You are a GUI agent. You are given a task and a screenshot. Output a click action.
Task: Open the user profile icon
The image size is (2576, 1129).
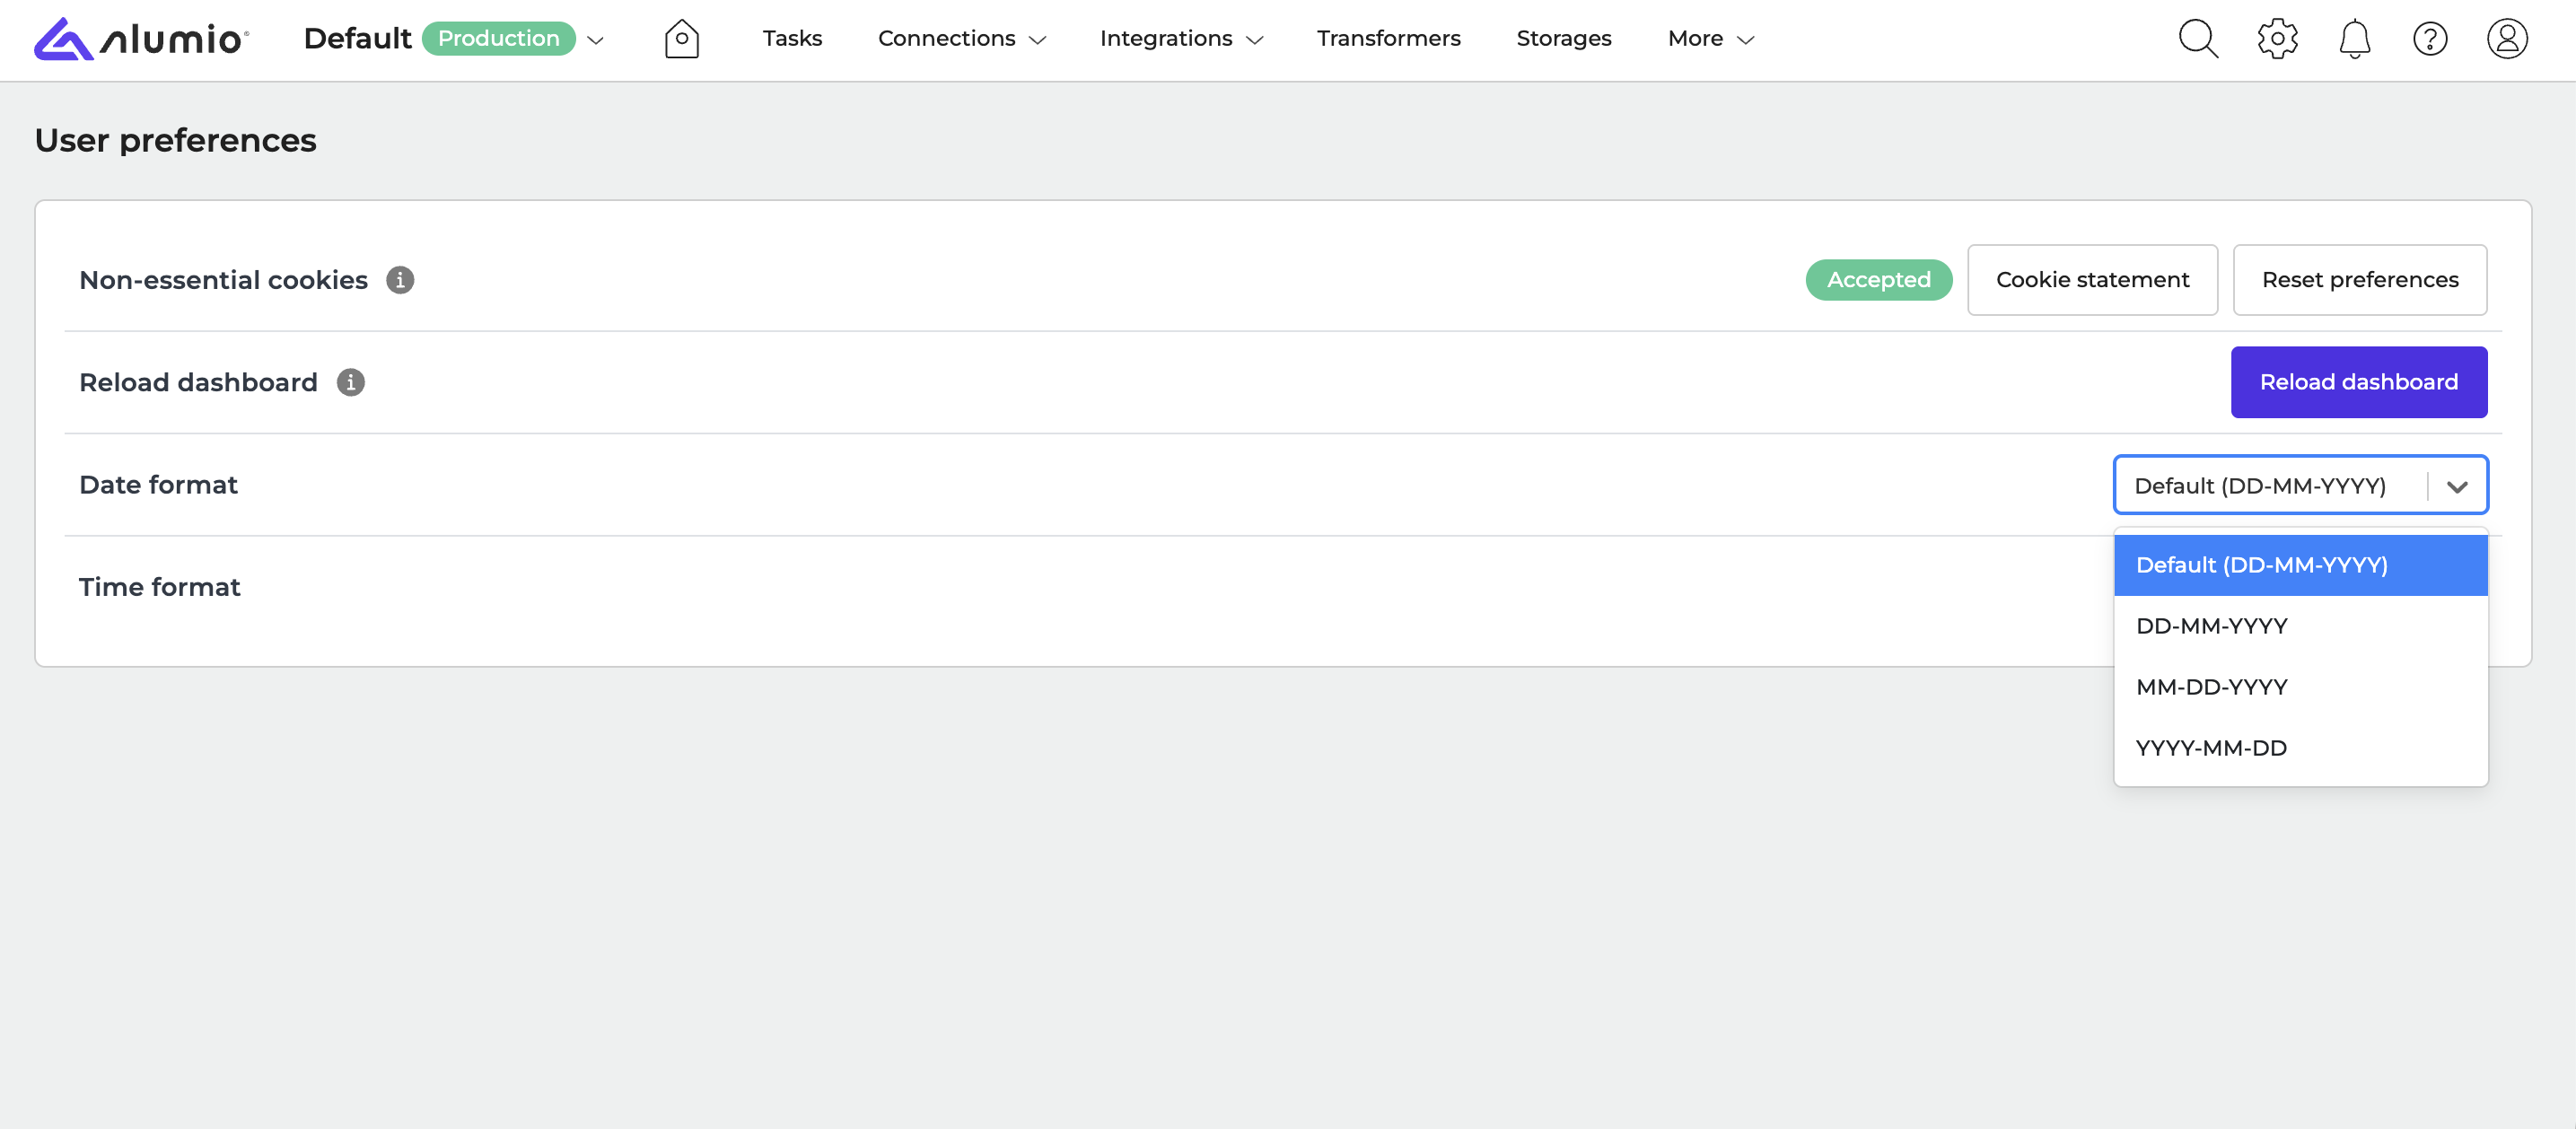click(x=2506, y=39)
